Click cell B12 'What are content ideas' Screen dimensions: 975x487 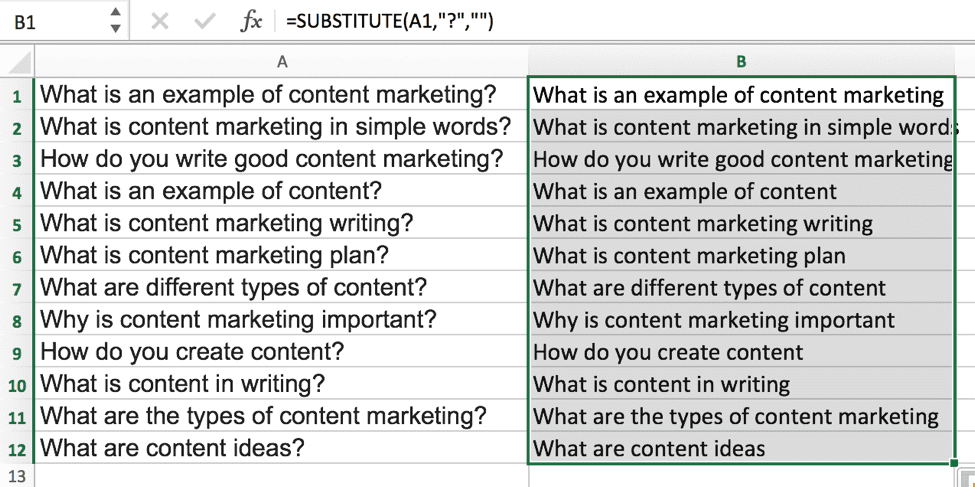[741, 448]
